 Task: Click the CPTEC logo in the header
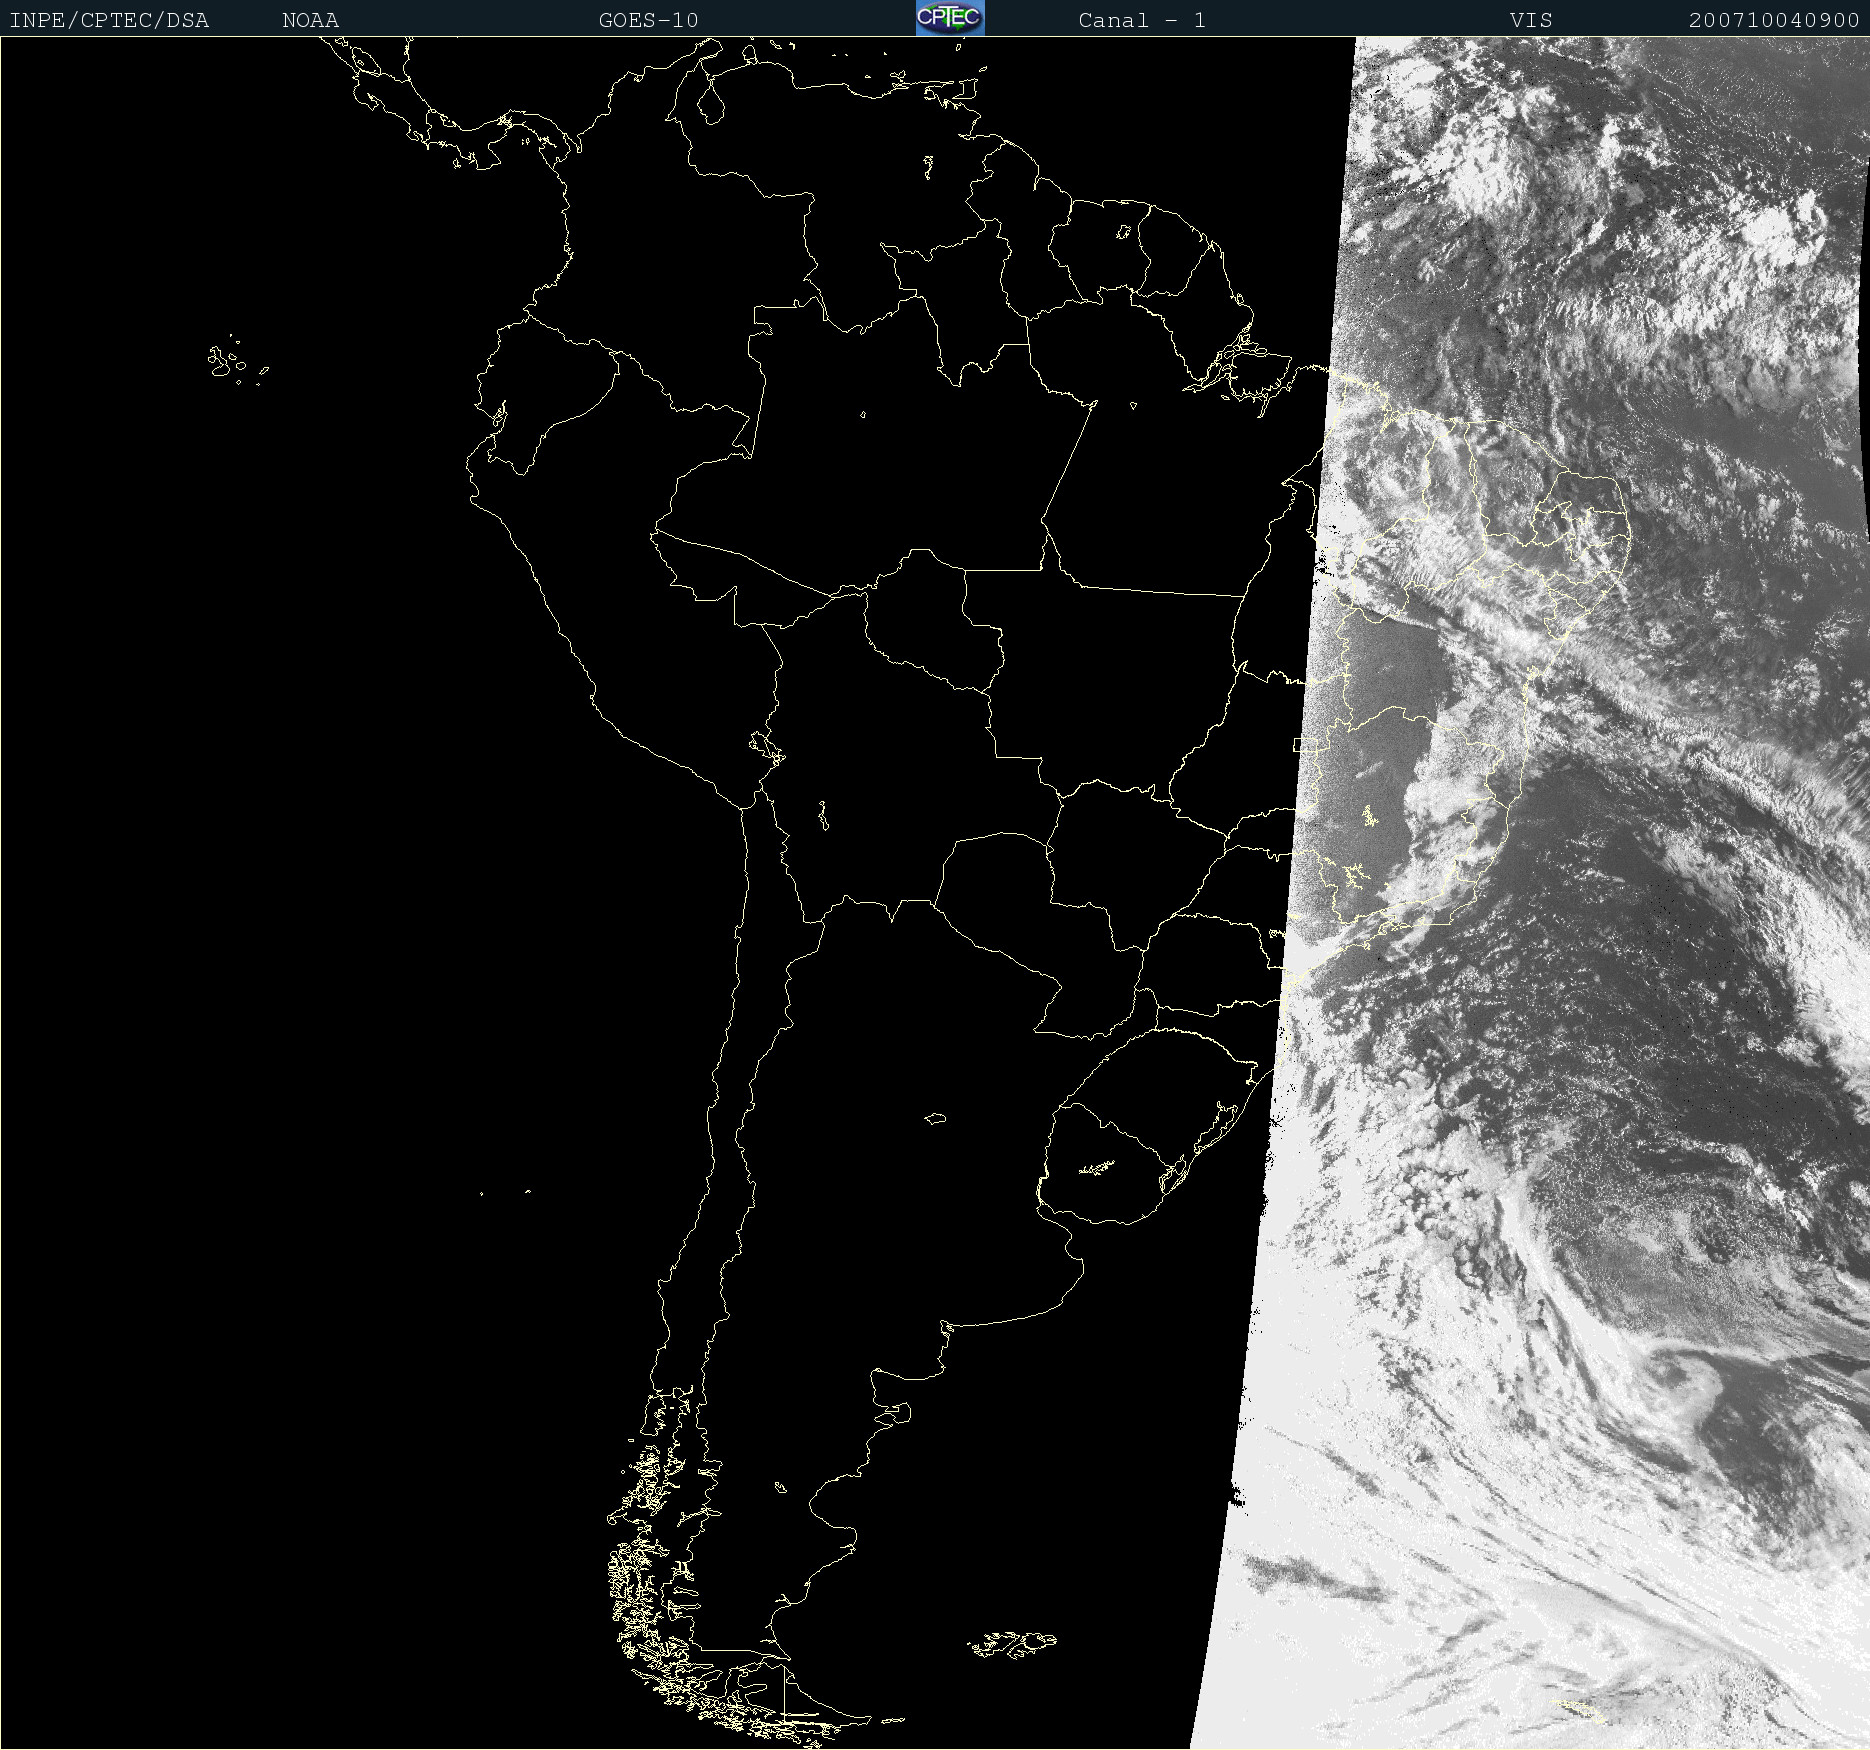950,18
